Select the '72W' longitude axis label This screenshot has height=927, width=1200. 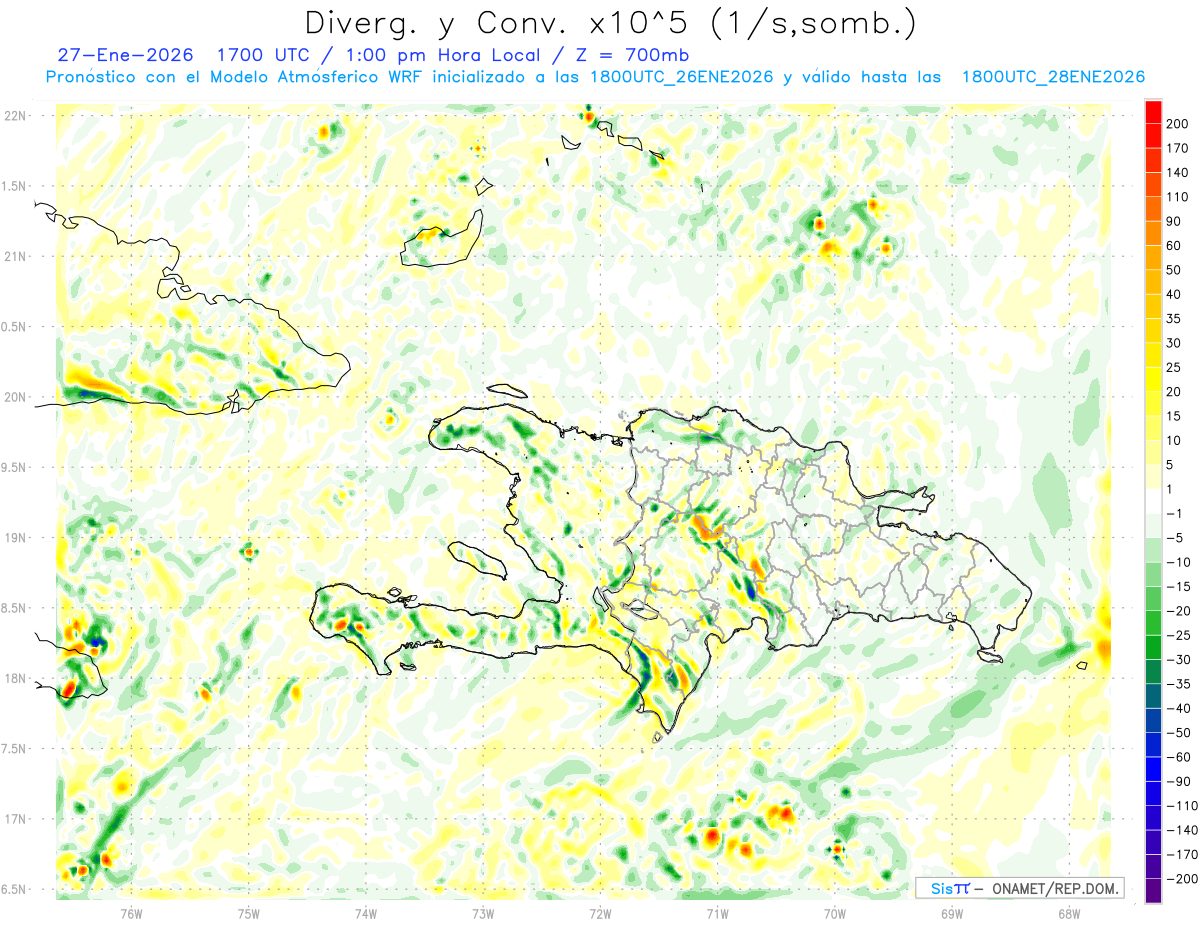600,911
